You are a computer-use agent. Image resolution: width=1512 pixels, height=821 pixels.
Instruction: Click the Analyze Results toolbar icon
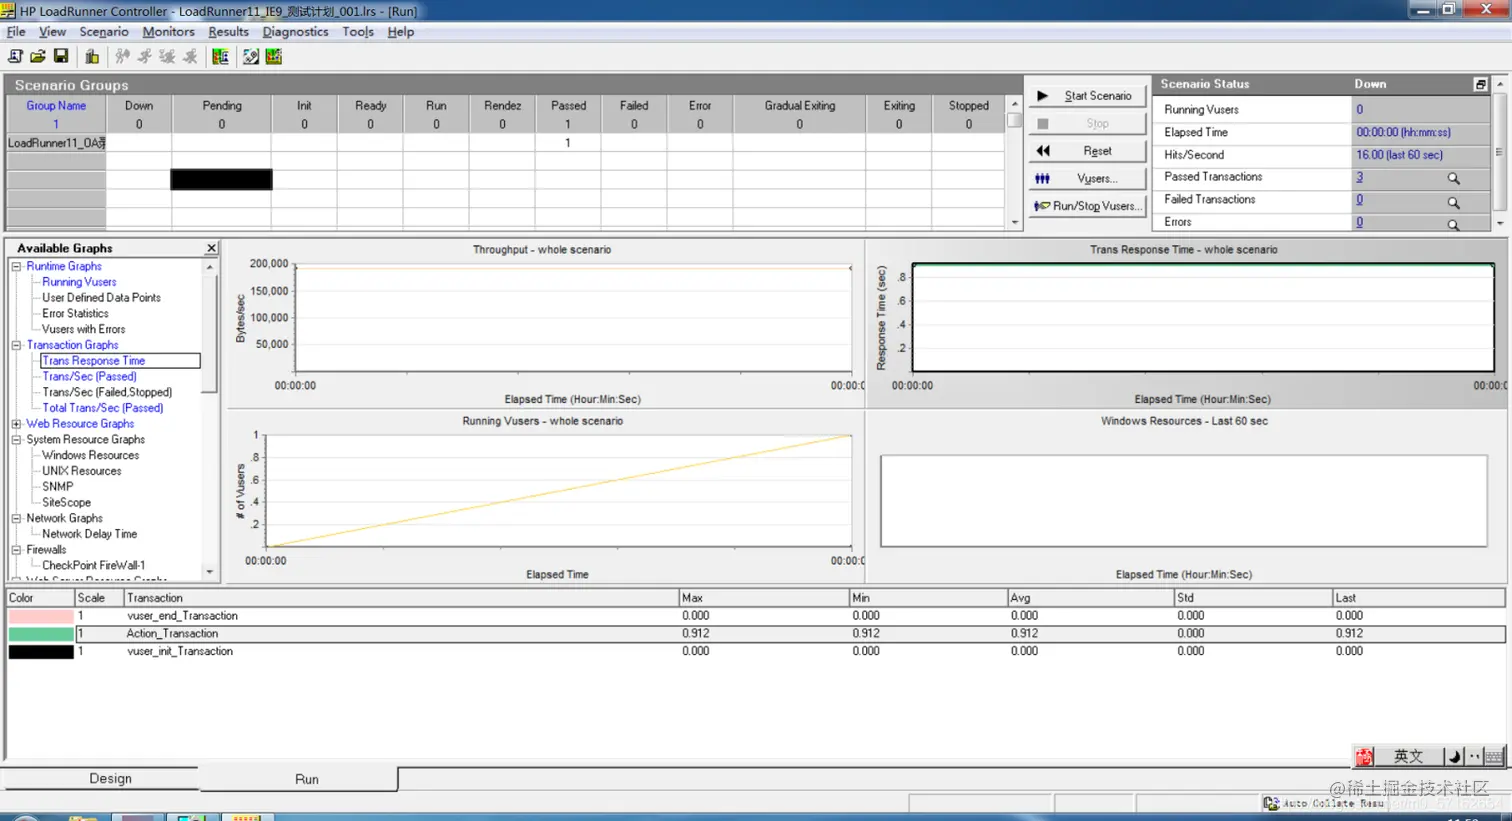coord(220,57)
